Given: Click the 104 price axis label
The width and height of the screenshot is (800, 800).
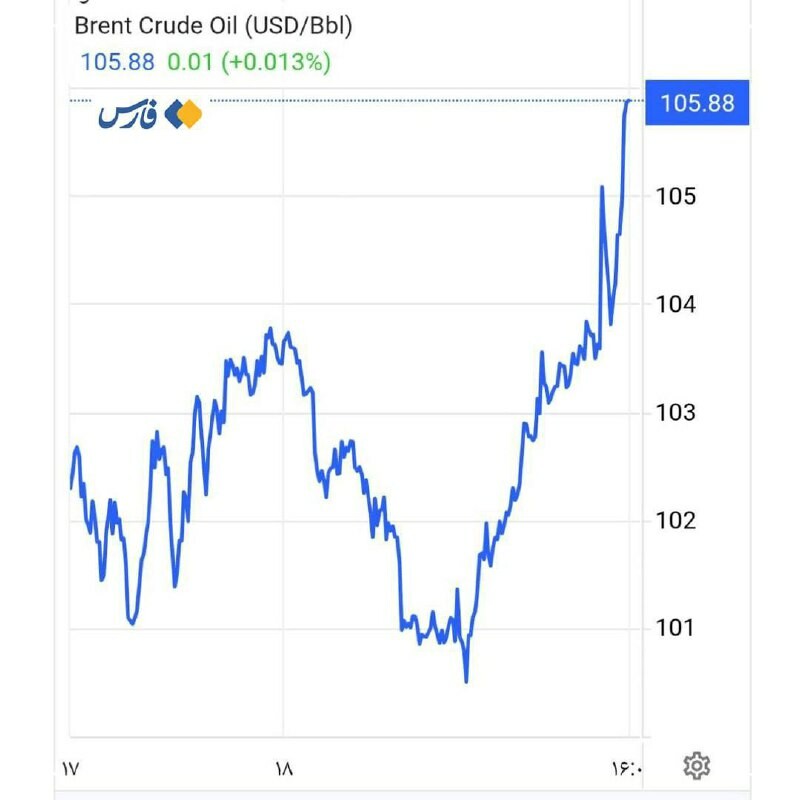Looking at the screenshot, I should coord(675,304).
